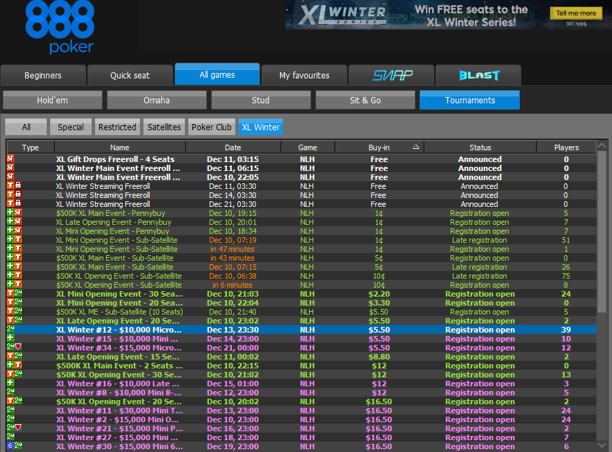This screenshot has height=452, width=612.
Task: Switch to the Beginners tab
Action: [x=43, y=75]
